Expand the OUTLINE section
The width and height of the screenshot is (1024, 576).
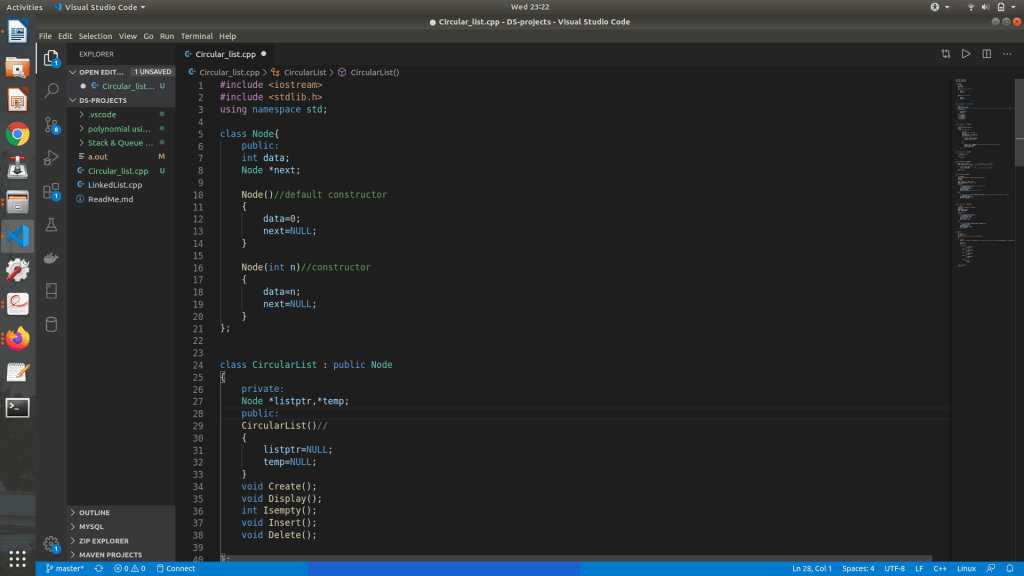pyautogui.click(x=94, y=513)
